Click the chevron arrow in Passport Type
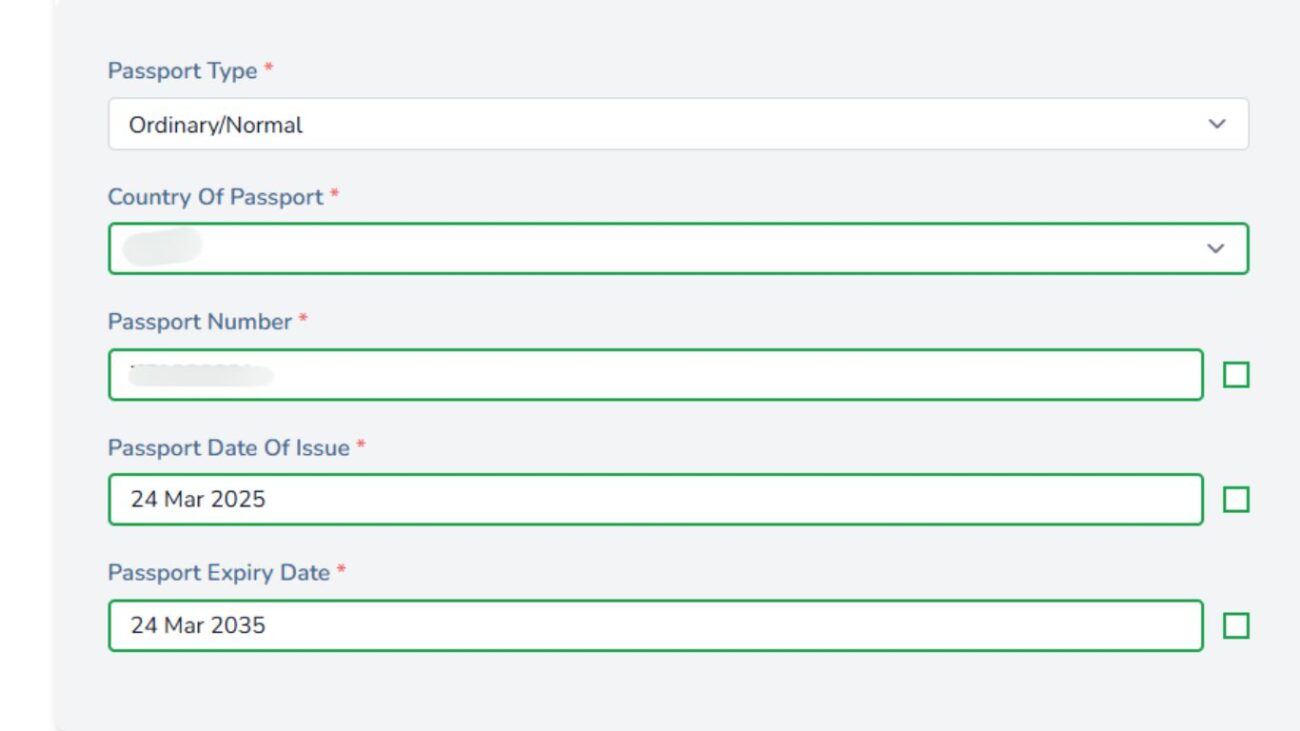This screenshot has width=1300, height=731. [1216, 125]
